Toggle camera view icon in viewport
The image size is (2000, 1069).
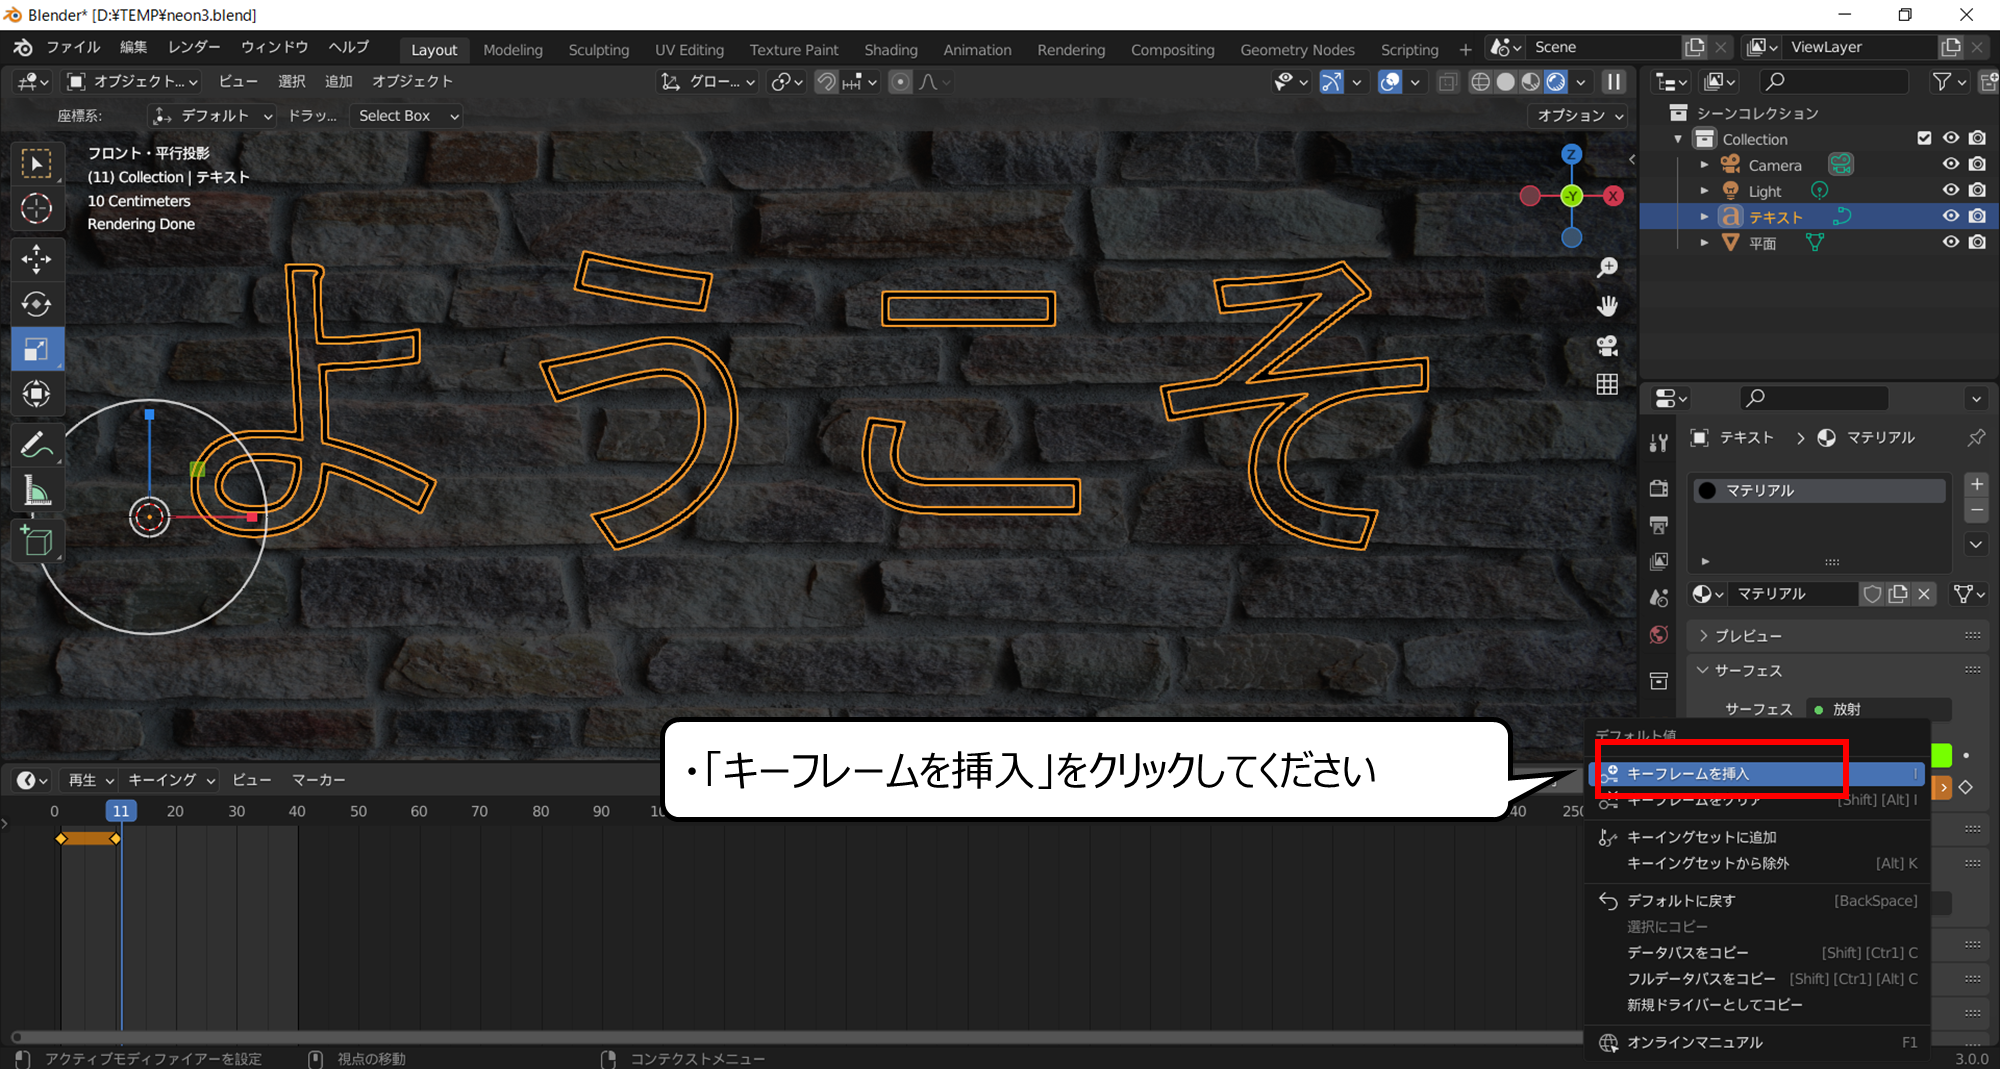click(x=1607, y=346)
